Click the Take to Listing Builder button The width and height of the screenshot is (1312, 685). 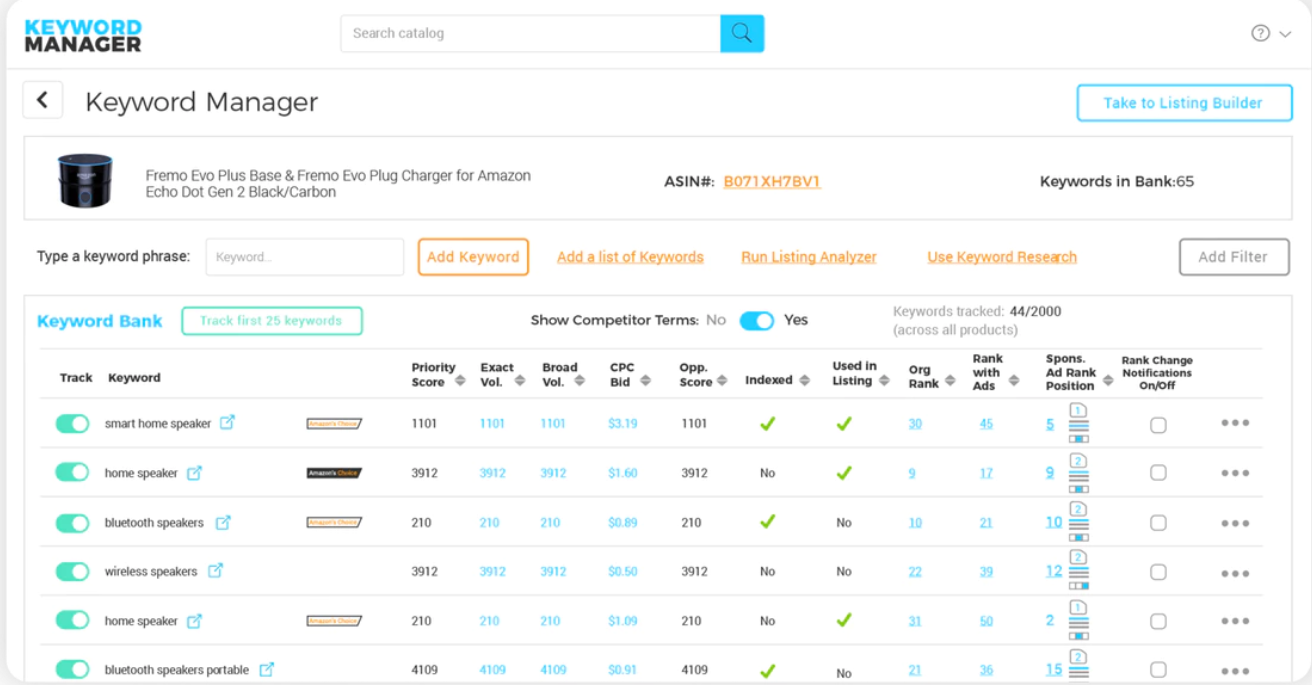pyautogui.click(x=1184, y=102)
